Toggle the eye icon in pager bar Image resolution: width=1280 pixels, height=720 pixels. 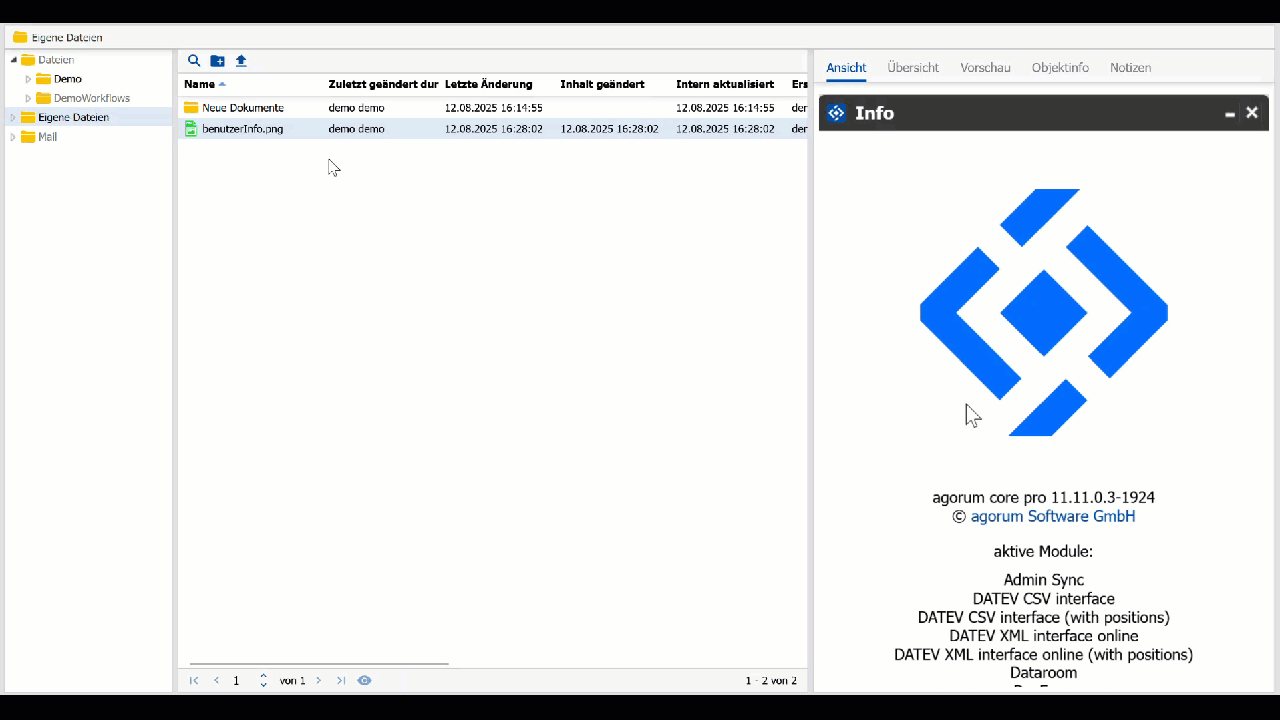click(x=365, y=681)
